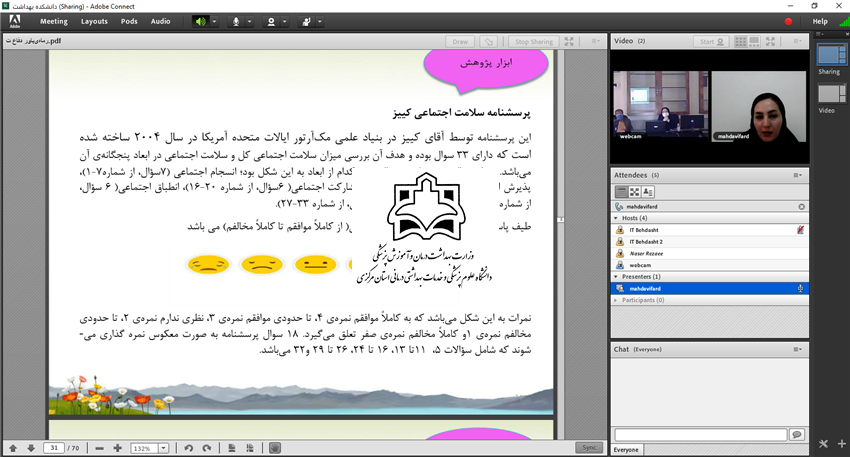This screenshot has width=850, height=457.
Task: Maximize the Video pod
Action: tap(770, 41)
